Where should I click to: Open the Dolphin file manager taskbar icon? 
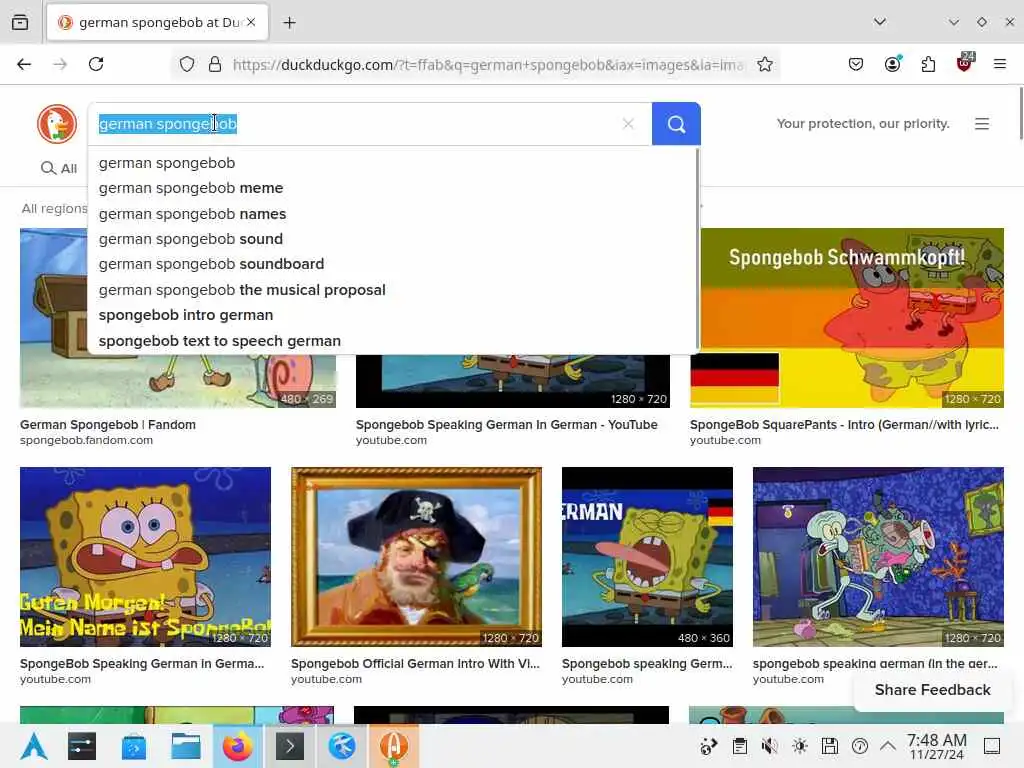[x=185, y=746]
